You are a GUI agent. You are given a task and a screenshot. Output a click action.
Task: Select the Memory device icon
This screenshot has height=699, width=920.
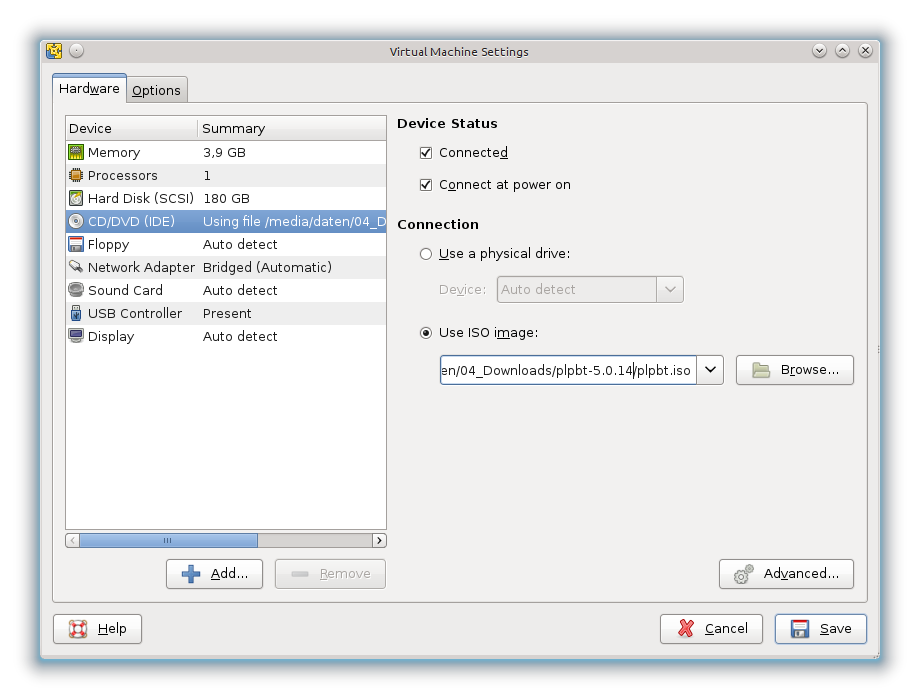pos(76,152)
